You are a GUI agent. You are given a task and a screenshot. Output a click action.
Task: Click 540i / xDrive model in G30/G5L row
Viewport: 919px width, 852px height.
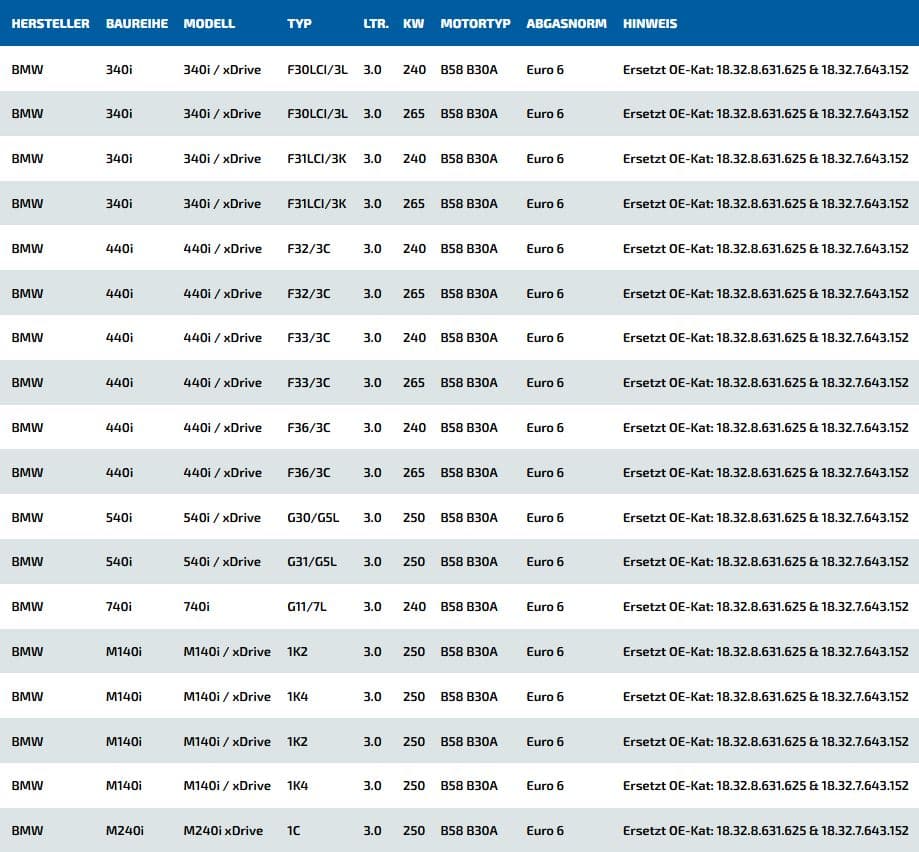222,517
